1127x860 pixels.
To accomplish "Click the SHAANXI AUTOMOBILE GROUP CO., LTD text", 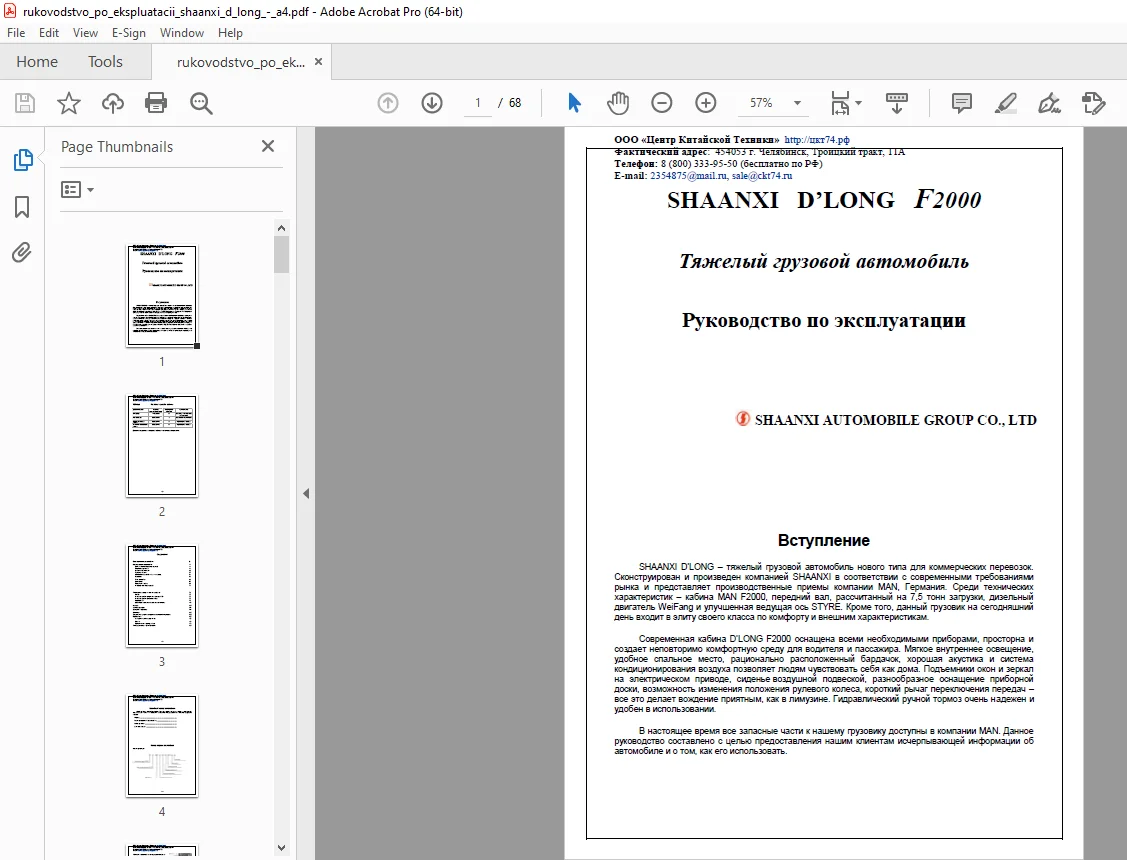I will click(x=895, y=420).
